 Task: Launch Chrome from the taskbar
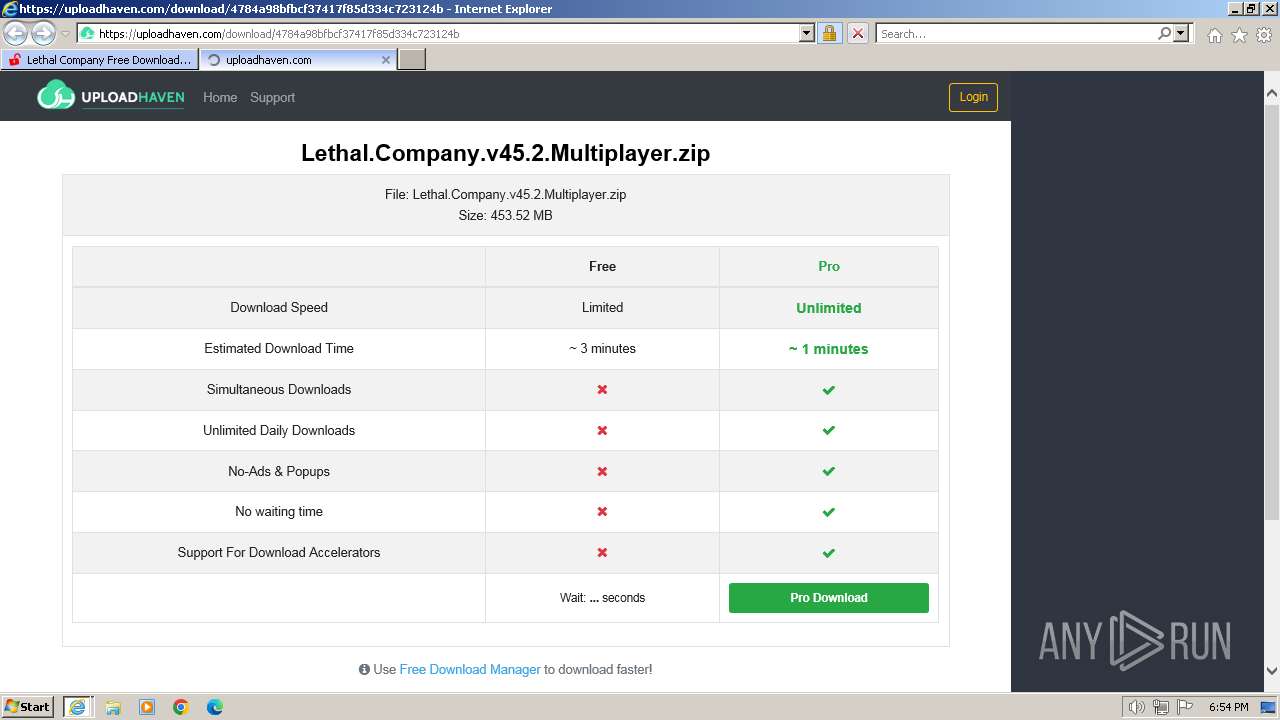[x=181, y=706]
